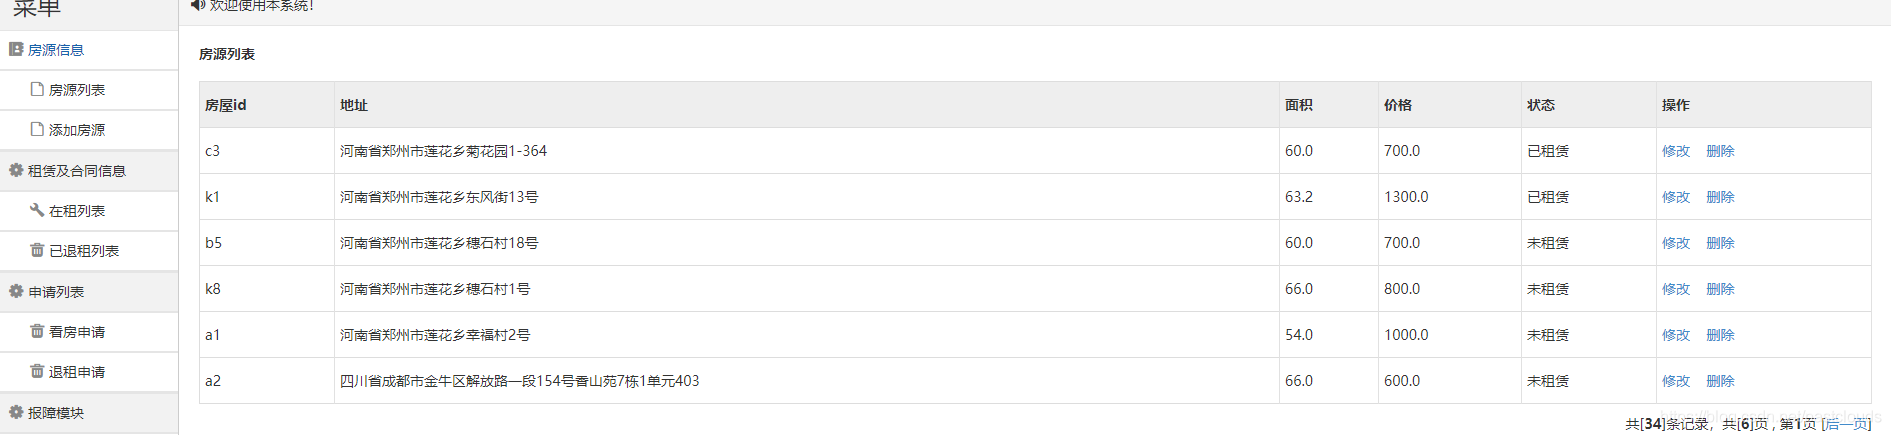Click the speaker icon in welcome bar
This screenshot has width=1891, height=435.
(197, 5)
